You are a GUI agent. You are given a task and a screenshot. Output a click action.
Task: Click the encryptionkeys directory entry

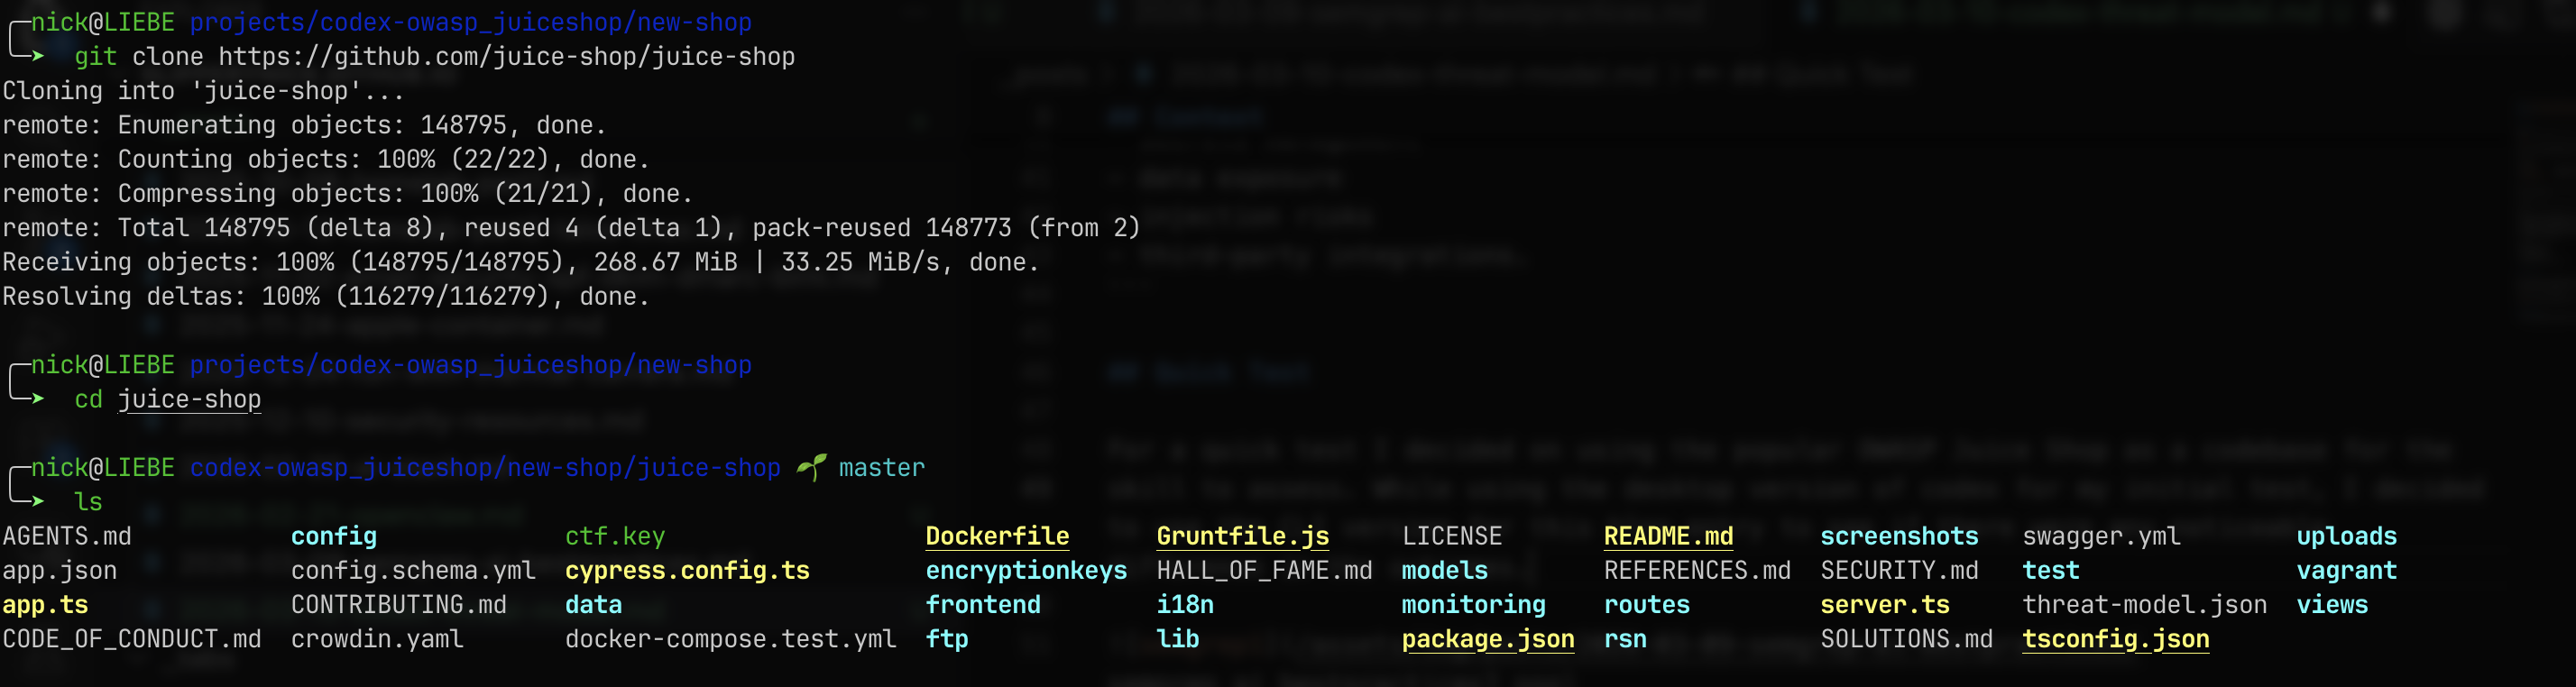(x=1025, y=571)
